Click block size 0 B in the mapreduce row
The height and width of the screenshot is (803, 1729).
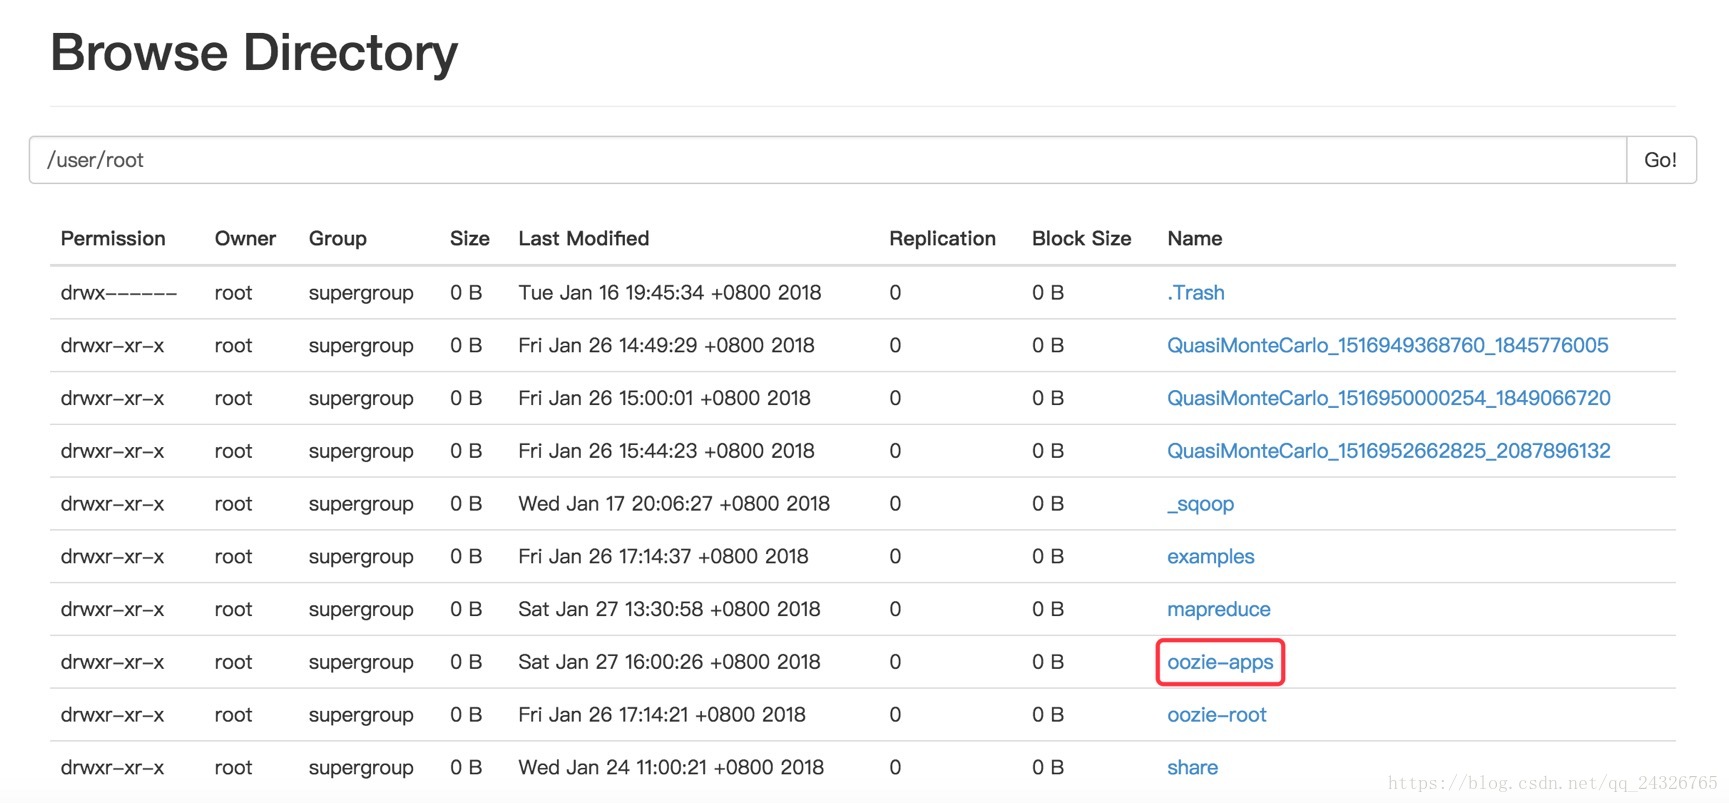tap(1048, 610)
